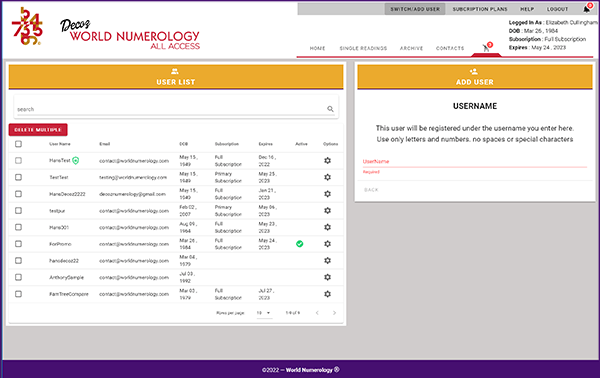Sort by the User Name column header
The image size is (600, 378).
[x=60, y=144]
